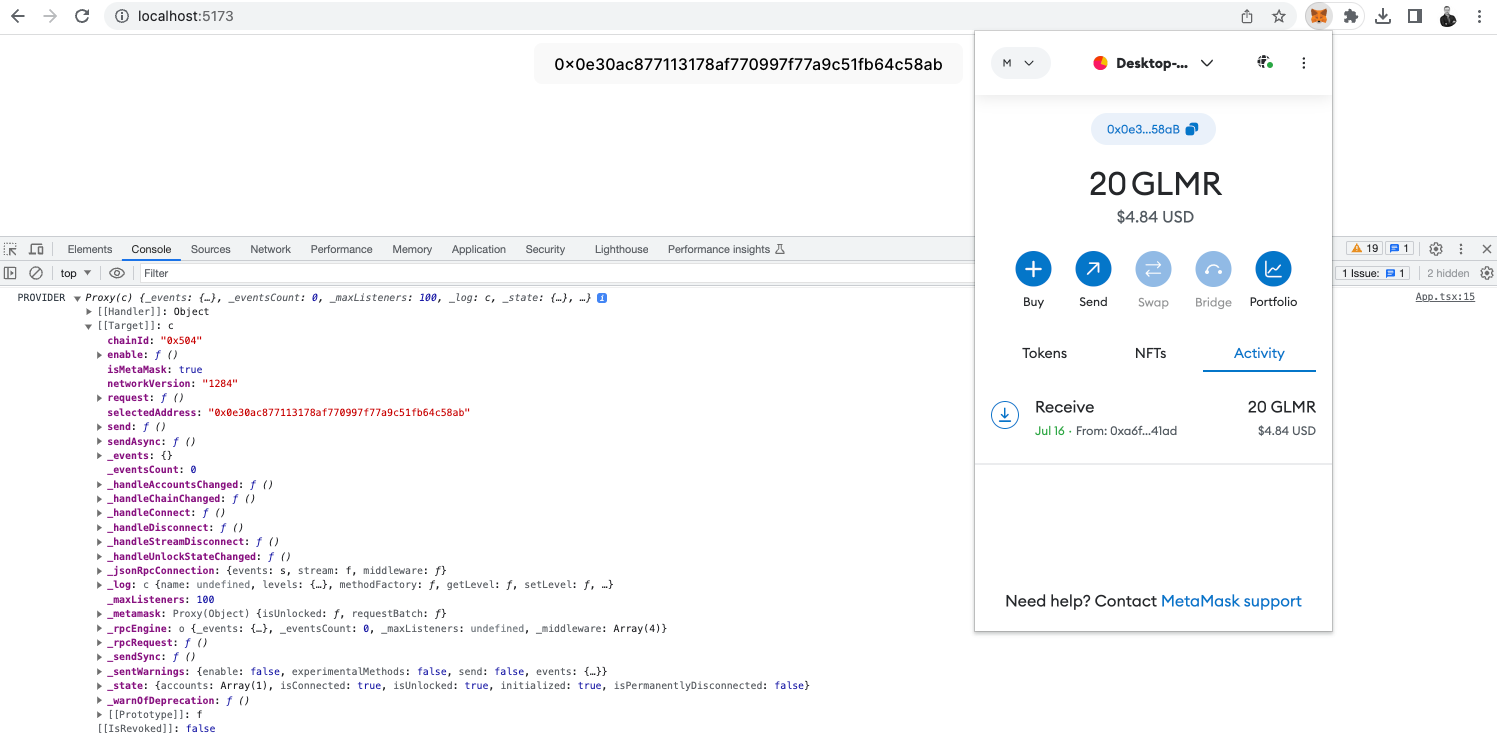Click the 1 Issue button

tap(1374, 273)
